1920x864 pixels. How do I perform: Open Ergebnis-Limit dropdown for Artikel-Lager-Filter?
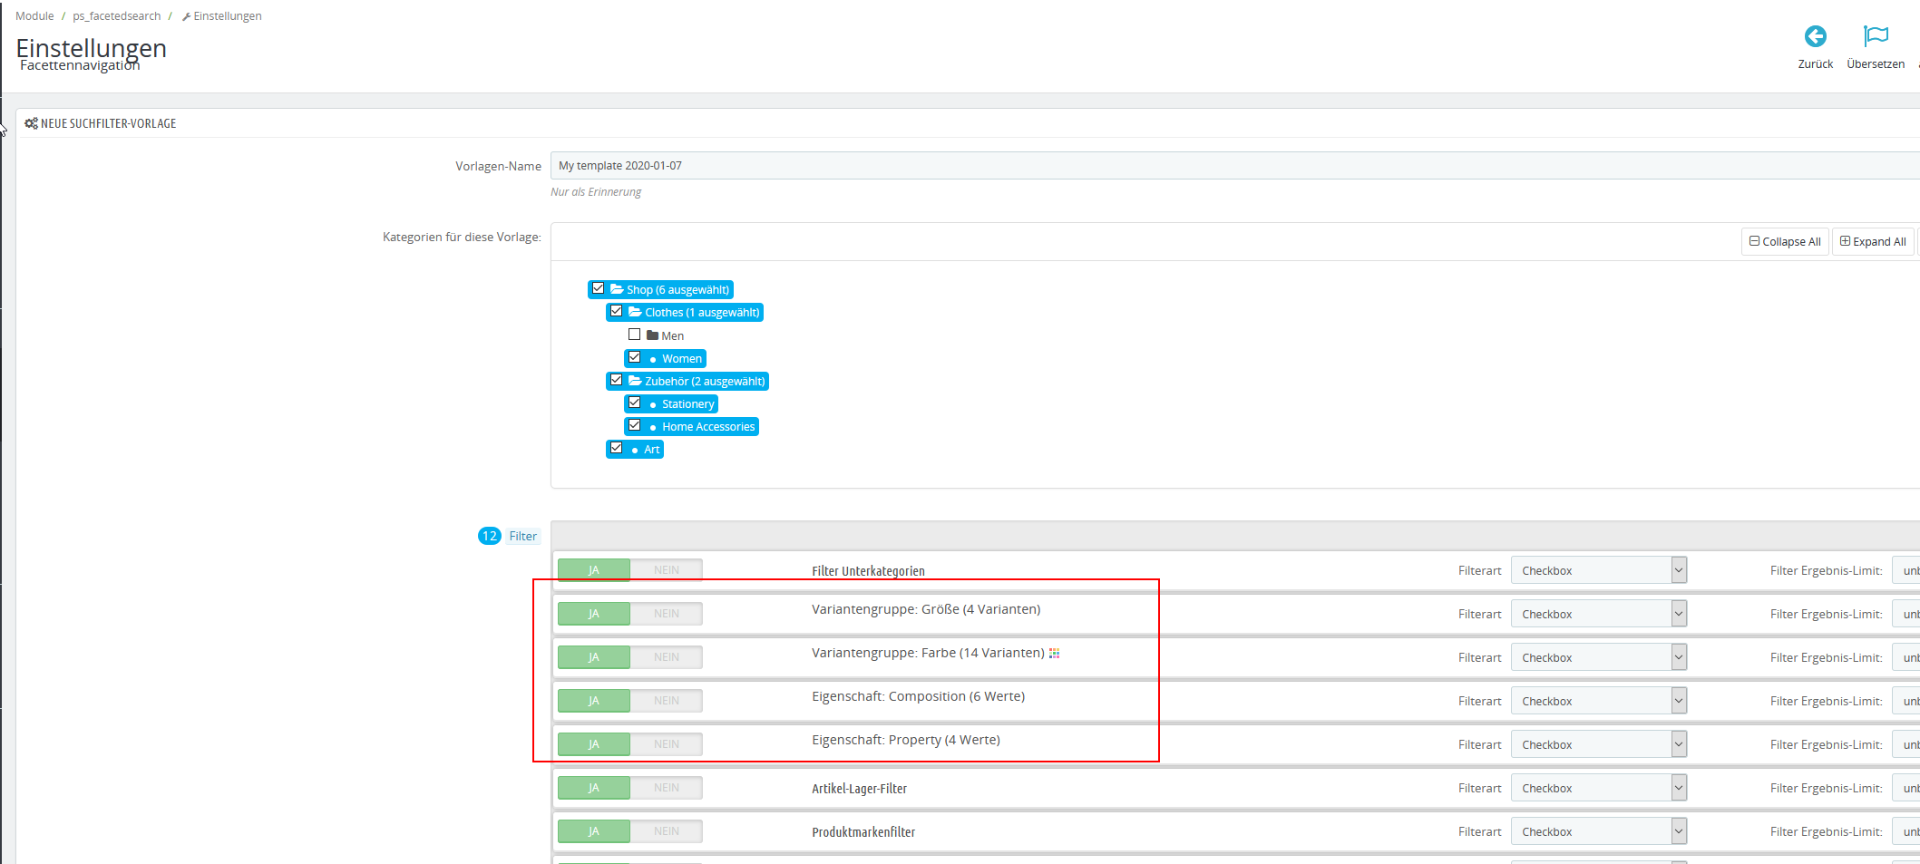pyautogui.click(x=1906, y=788)
